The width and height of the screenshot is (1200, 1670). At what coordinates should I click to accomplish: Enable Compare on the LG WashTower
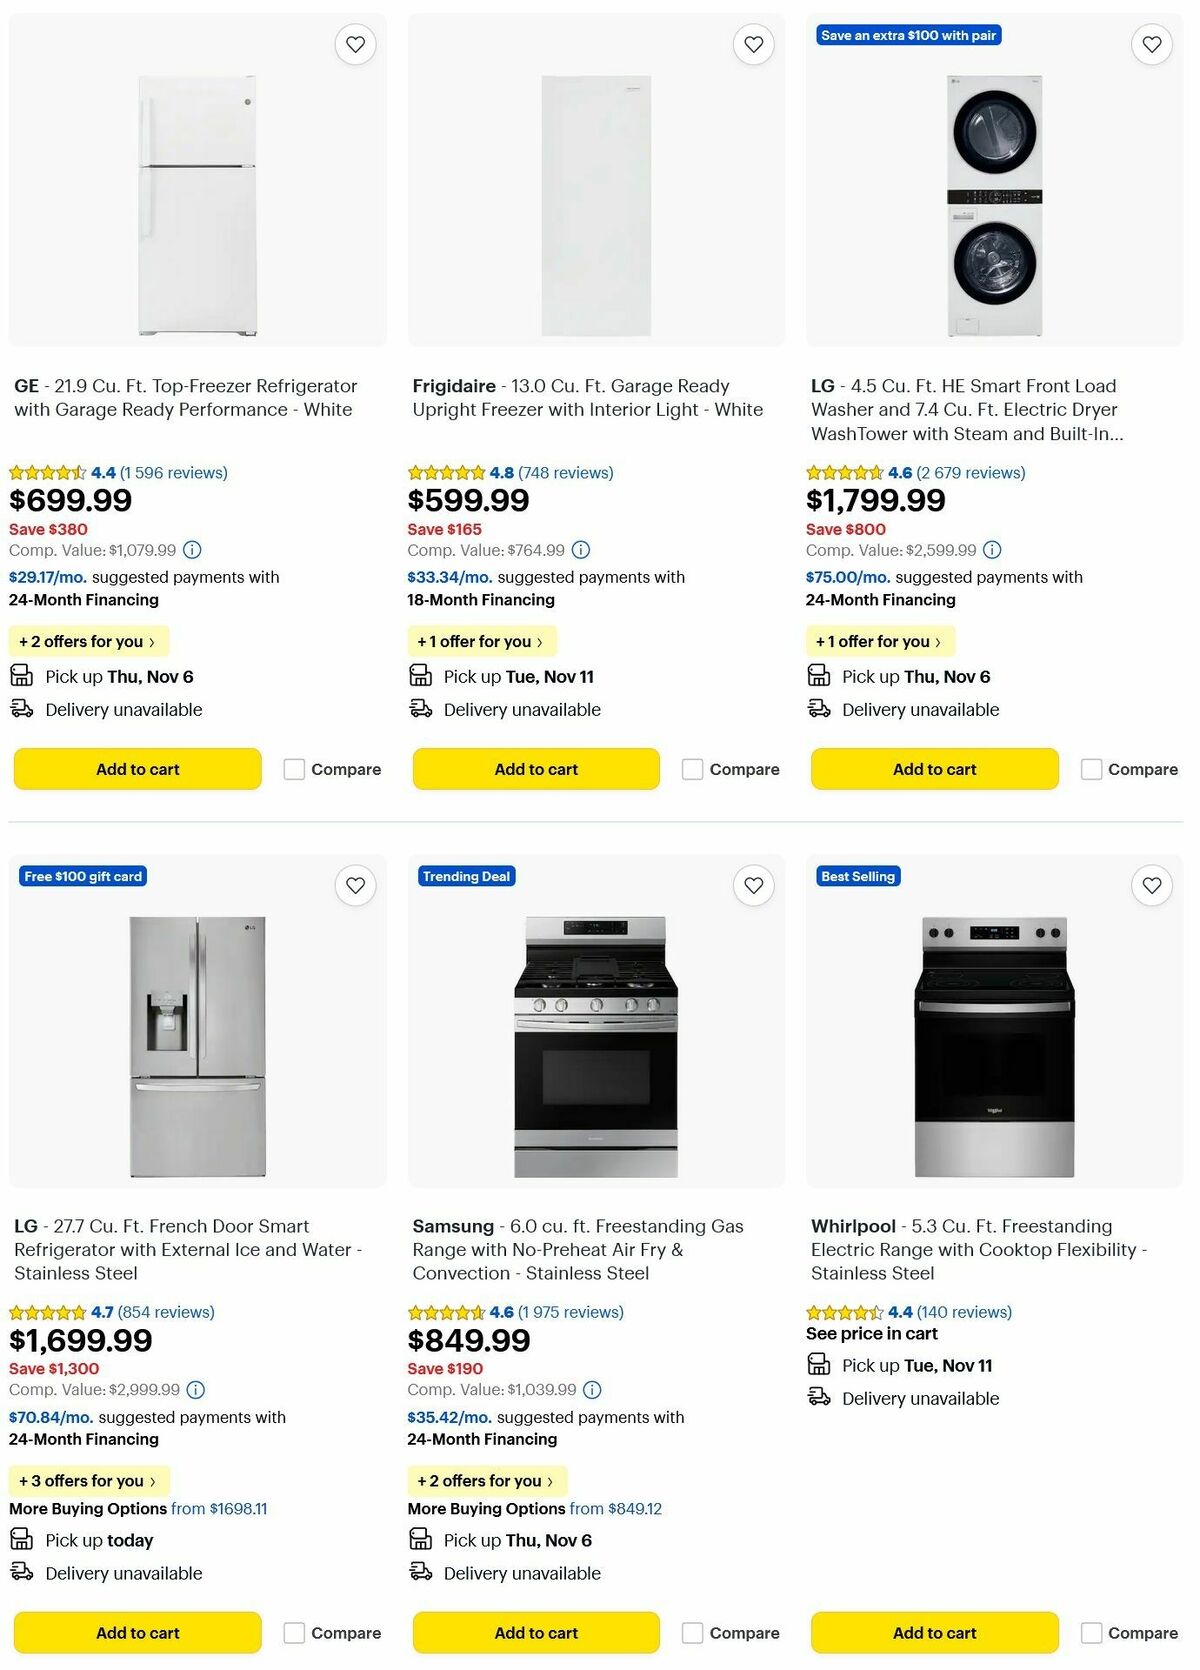tap(1090, 769)
